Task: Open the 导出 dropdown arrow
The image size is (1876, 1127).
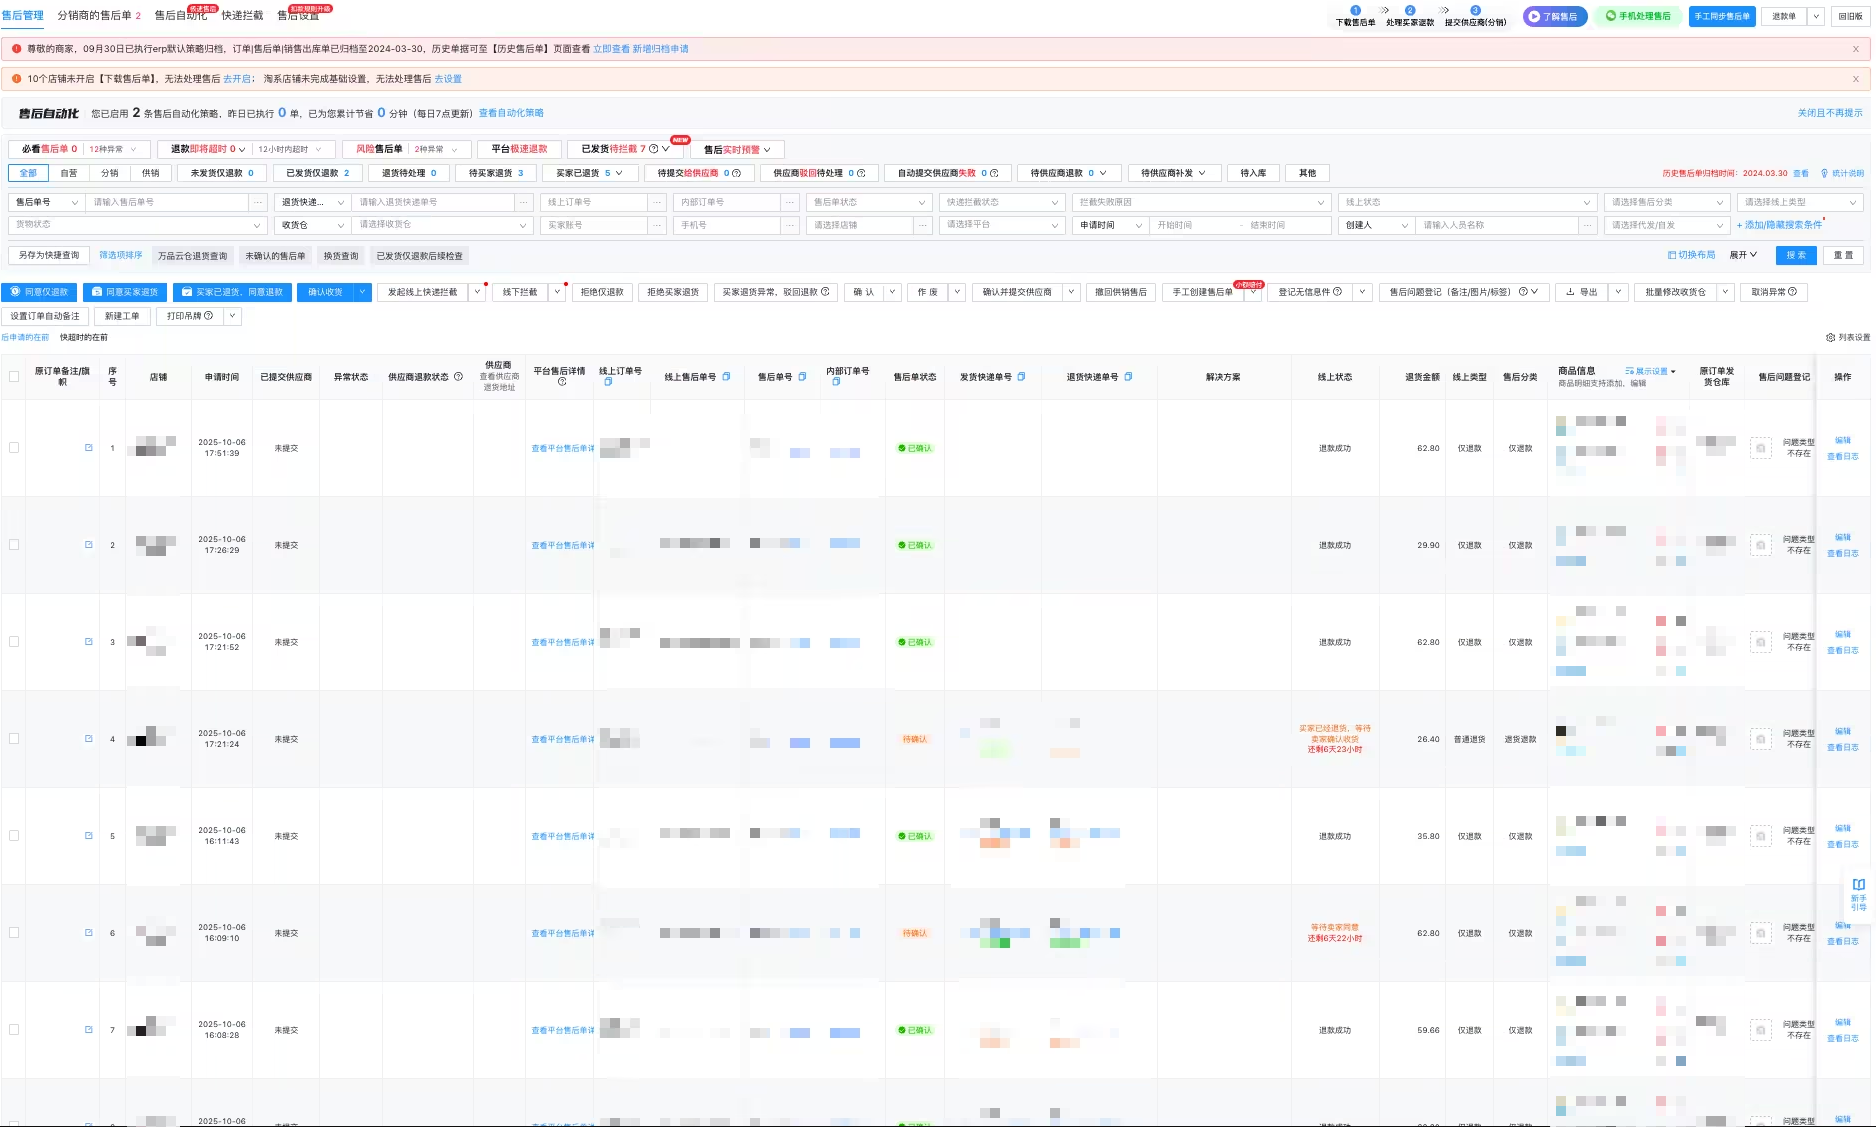Action: pyautogui.click(x=1618, y=292)
